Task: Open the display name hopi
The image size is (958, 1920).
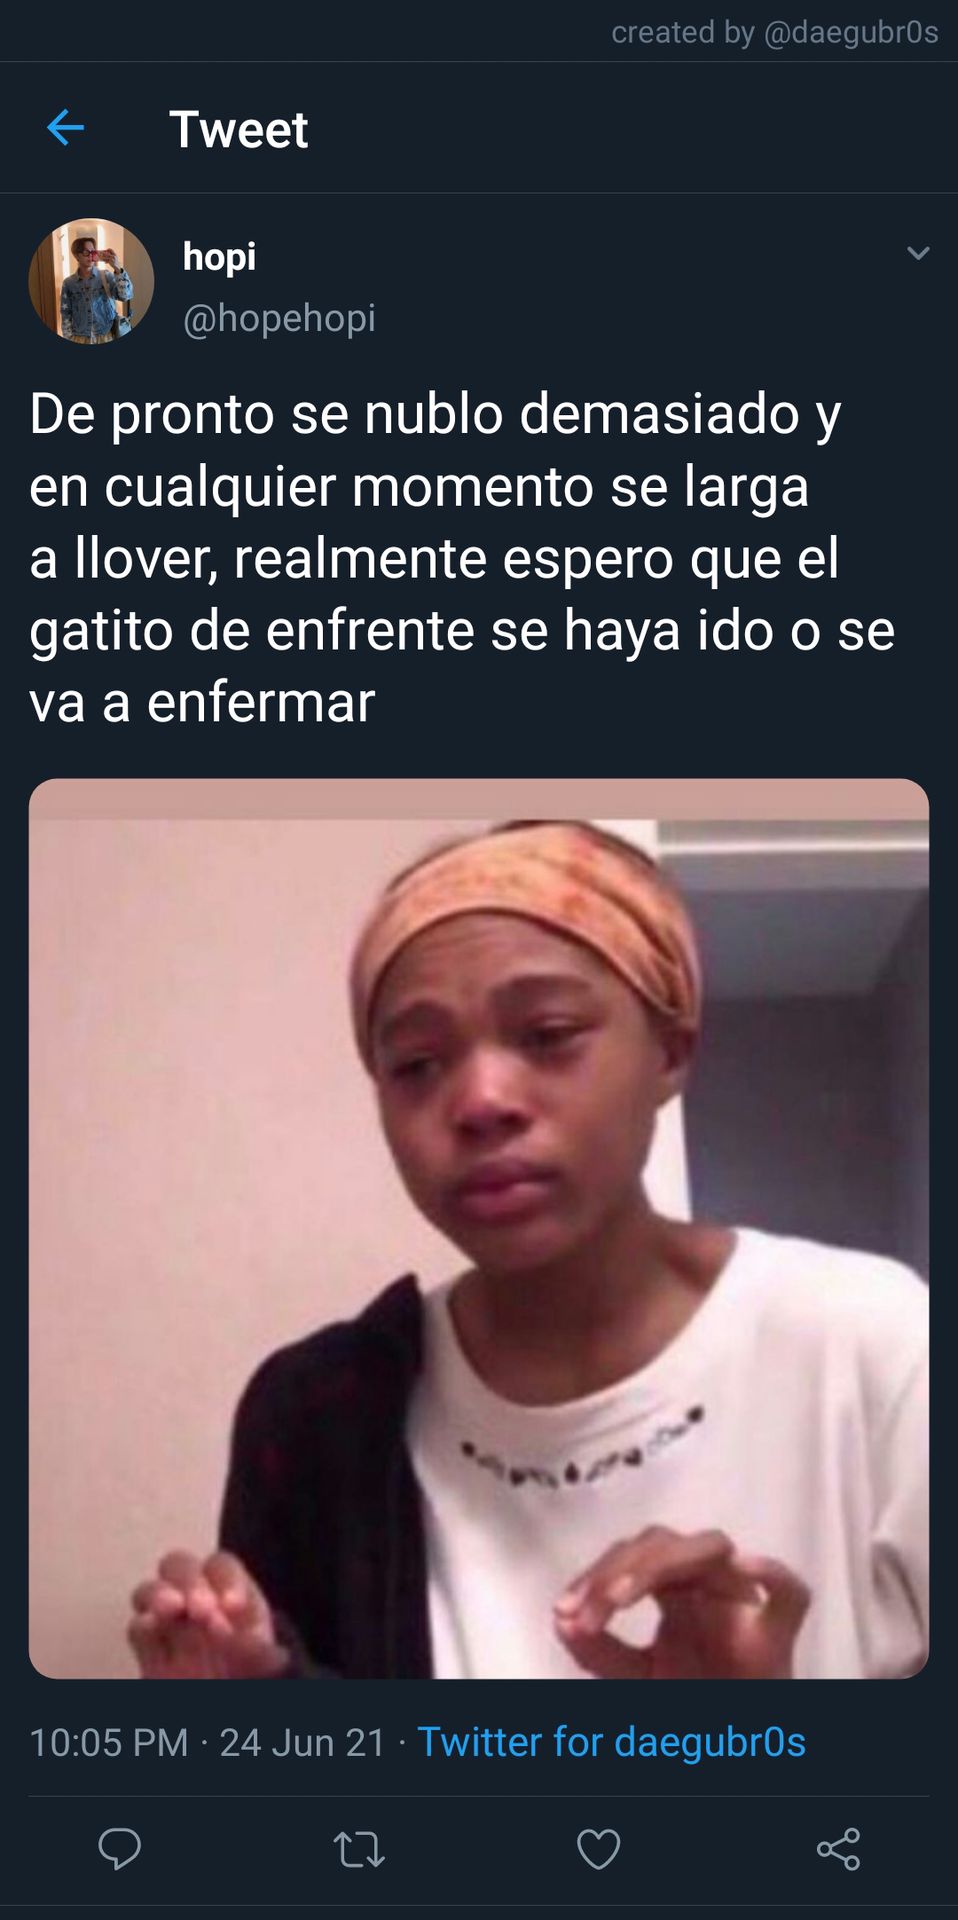Action: pos(219,257)
